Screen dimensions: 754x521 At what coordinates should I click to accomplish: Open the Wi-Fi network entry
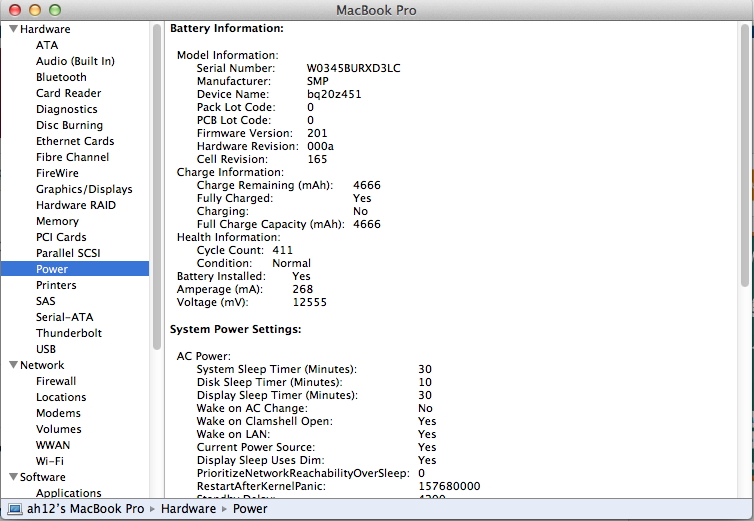coord(50,461)
